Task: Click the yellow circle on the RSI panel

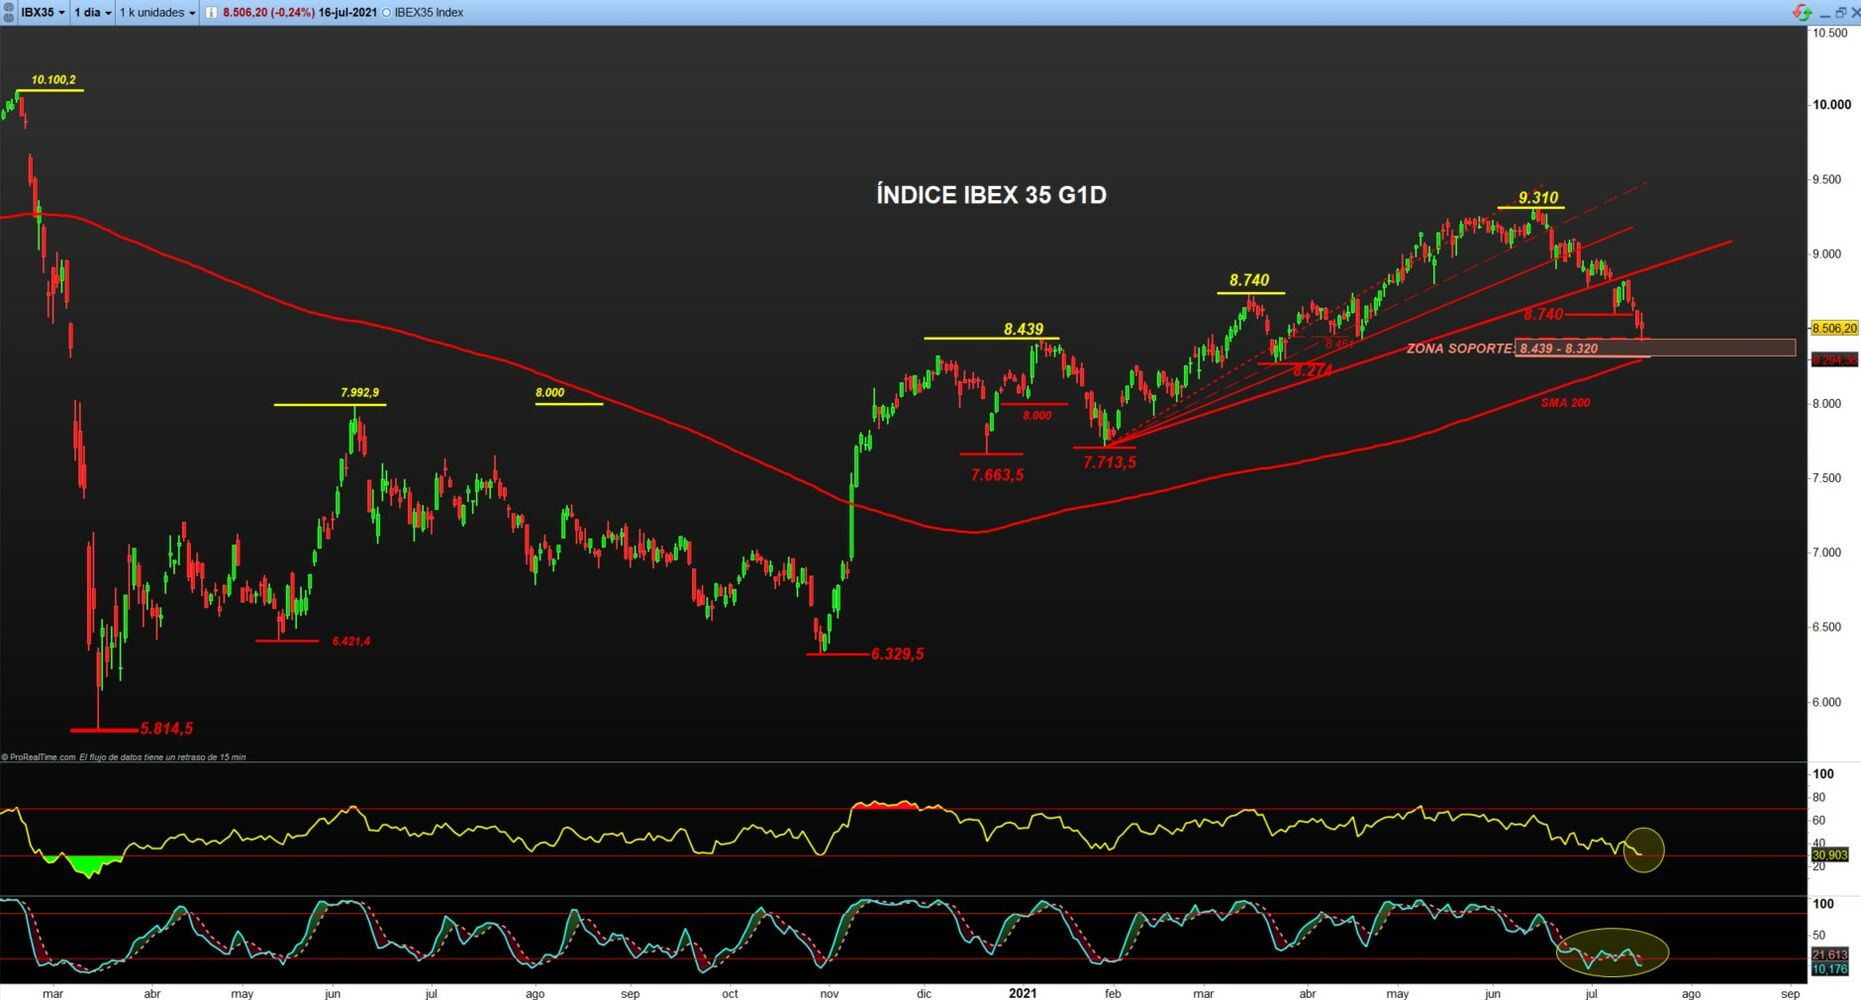Action: coord(1643,850)
